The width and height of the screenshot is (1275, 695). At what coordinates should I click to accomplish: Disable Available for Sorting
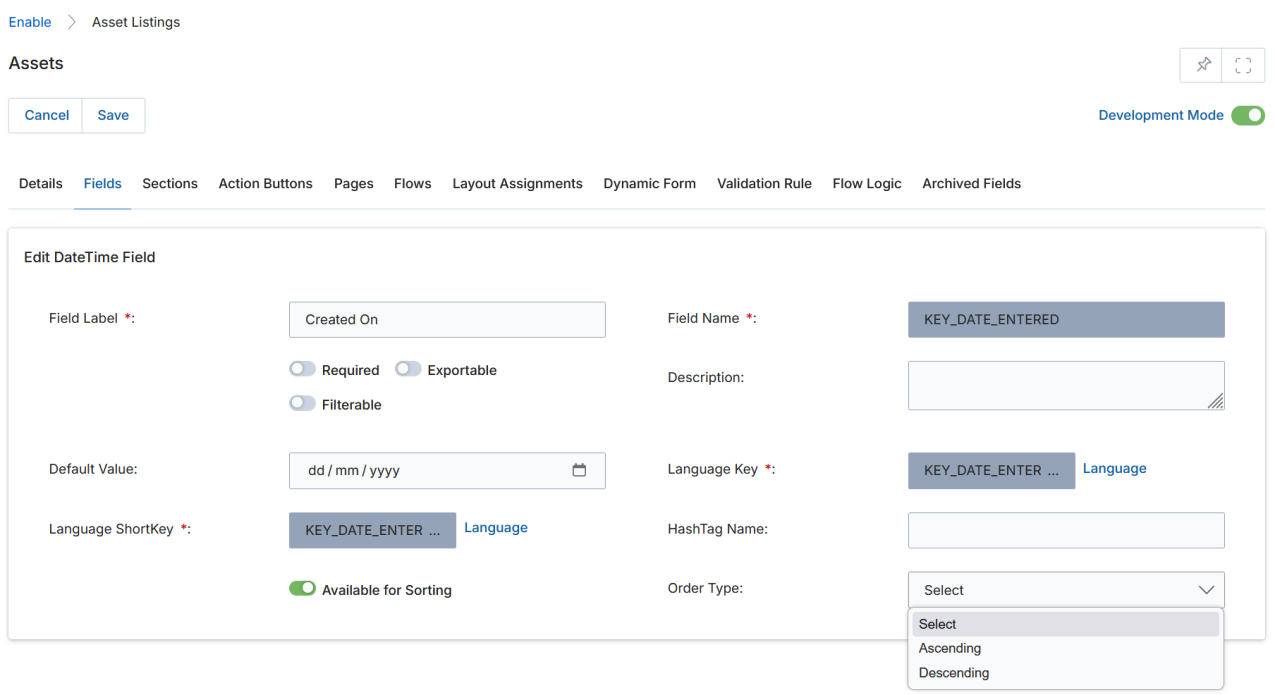point(302,588)
